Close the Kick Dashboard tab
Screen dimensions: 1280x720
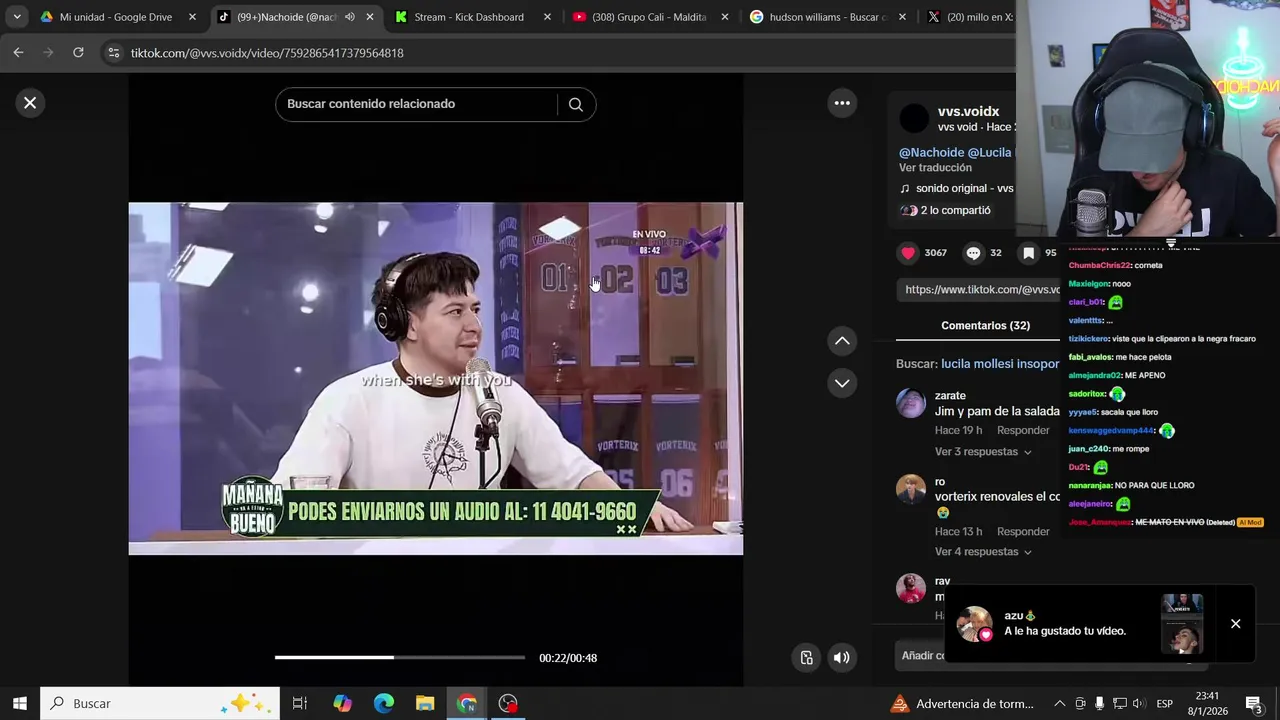tap(547, 17)
